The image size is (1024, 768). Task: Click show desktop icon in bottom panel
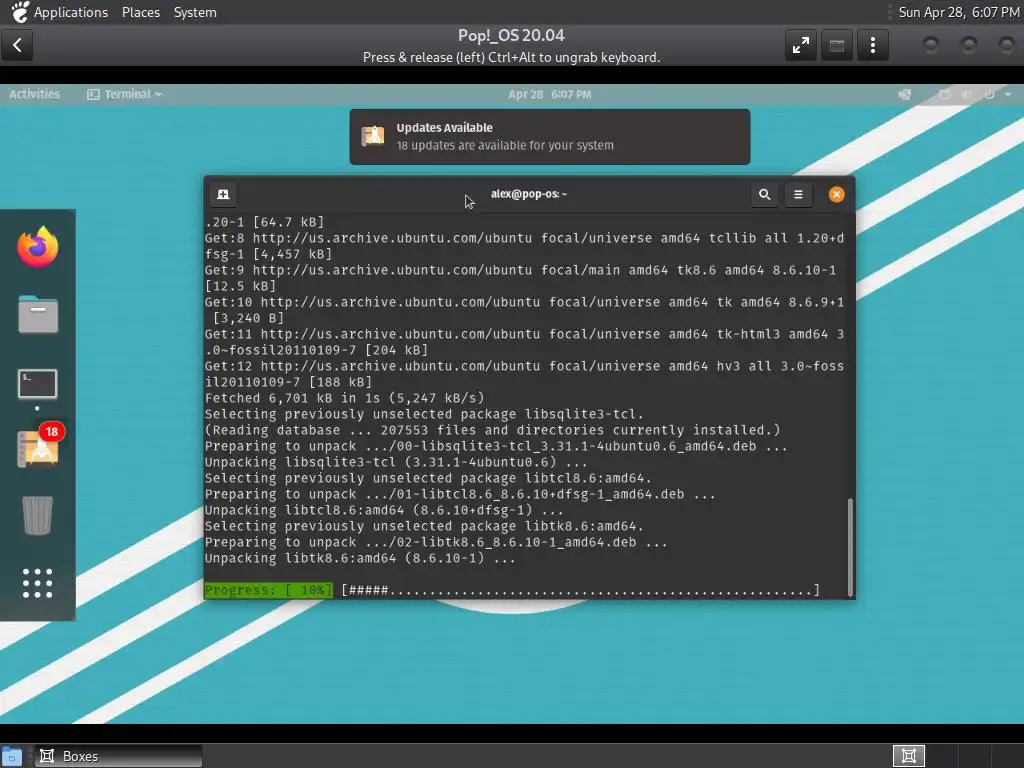click(12, 756)
